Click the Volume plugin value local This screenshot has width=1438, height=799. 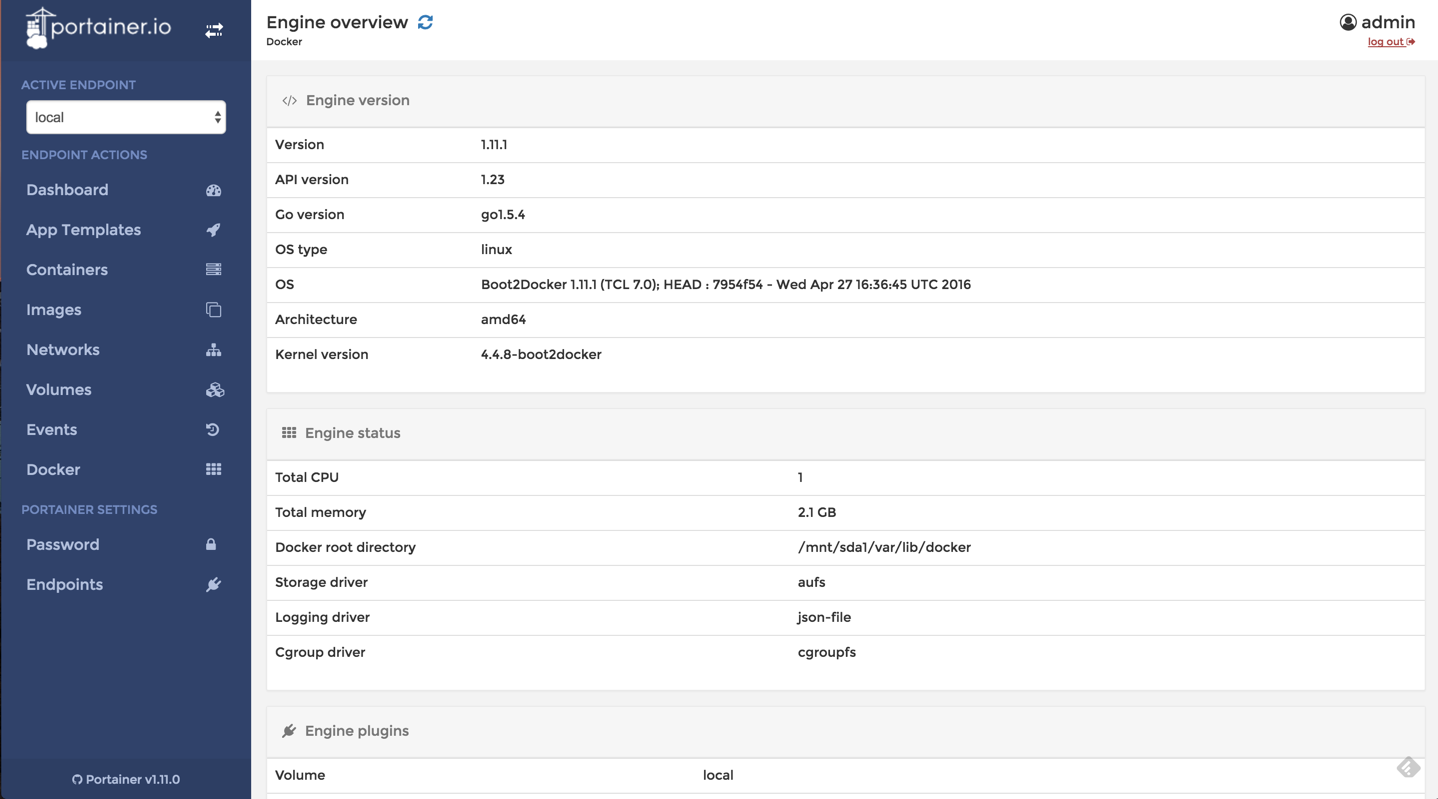718,776
